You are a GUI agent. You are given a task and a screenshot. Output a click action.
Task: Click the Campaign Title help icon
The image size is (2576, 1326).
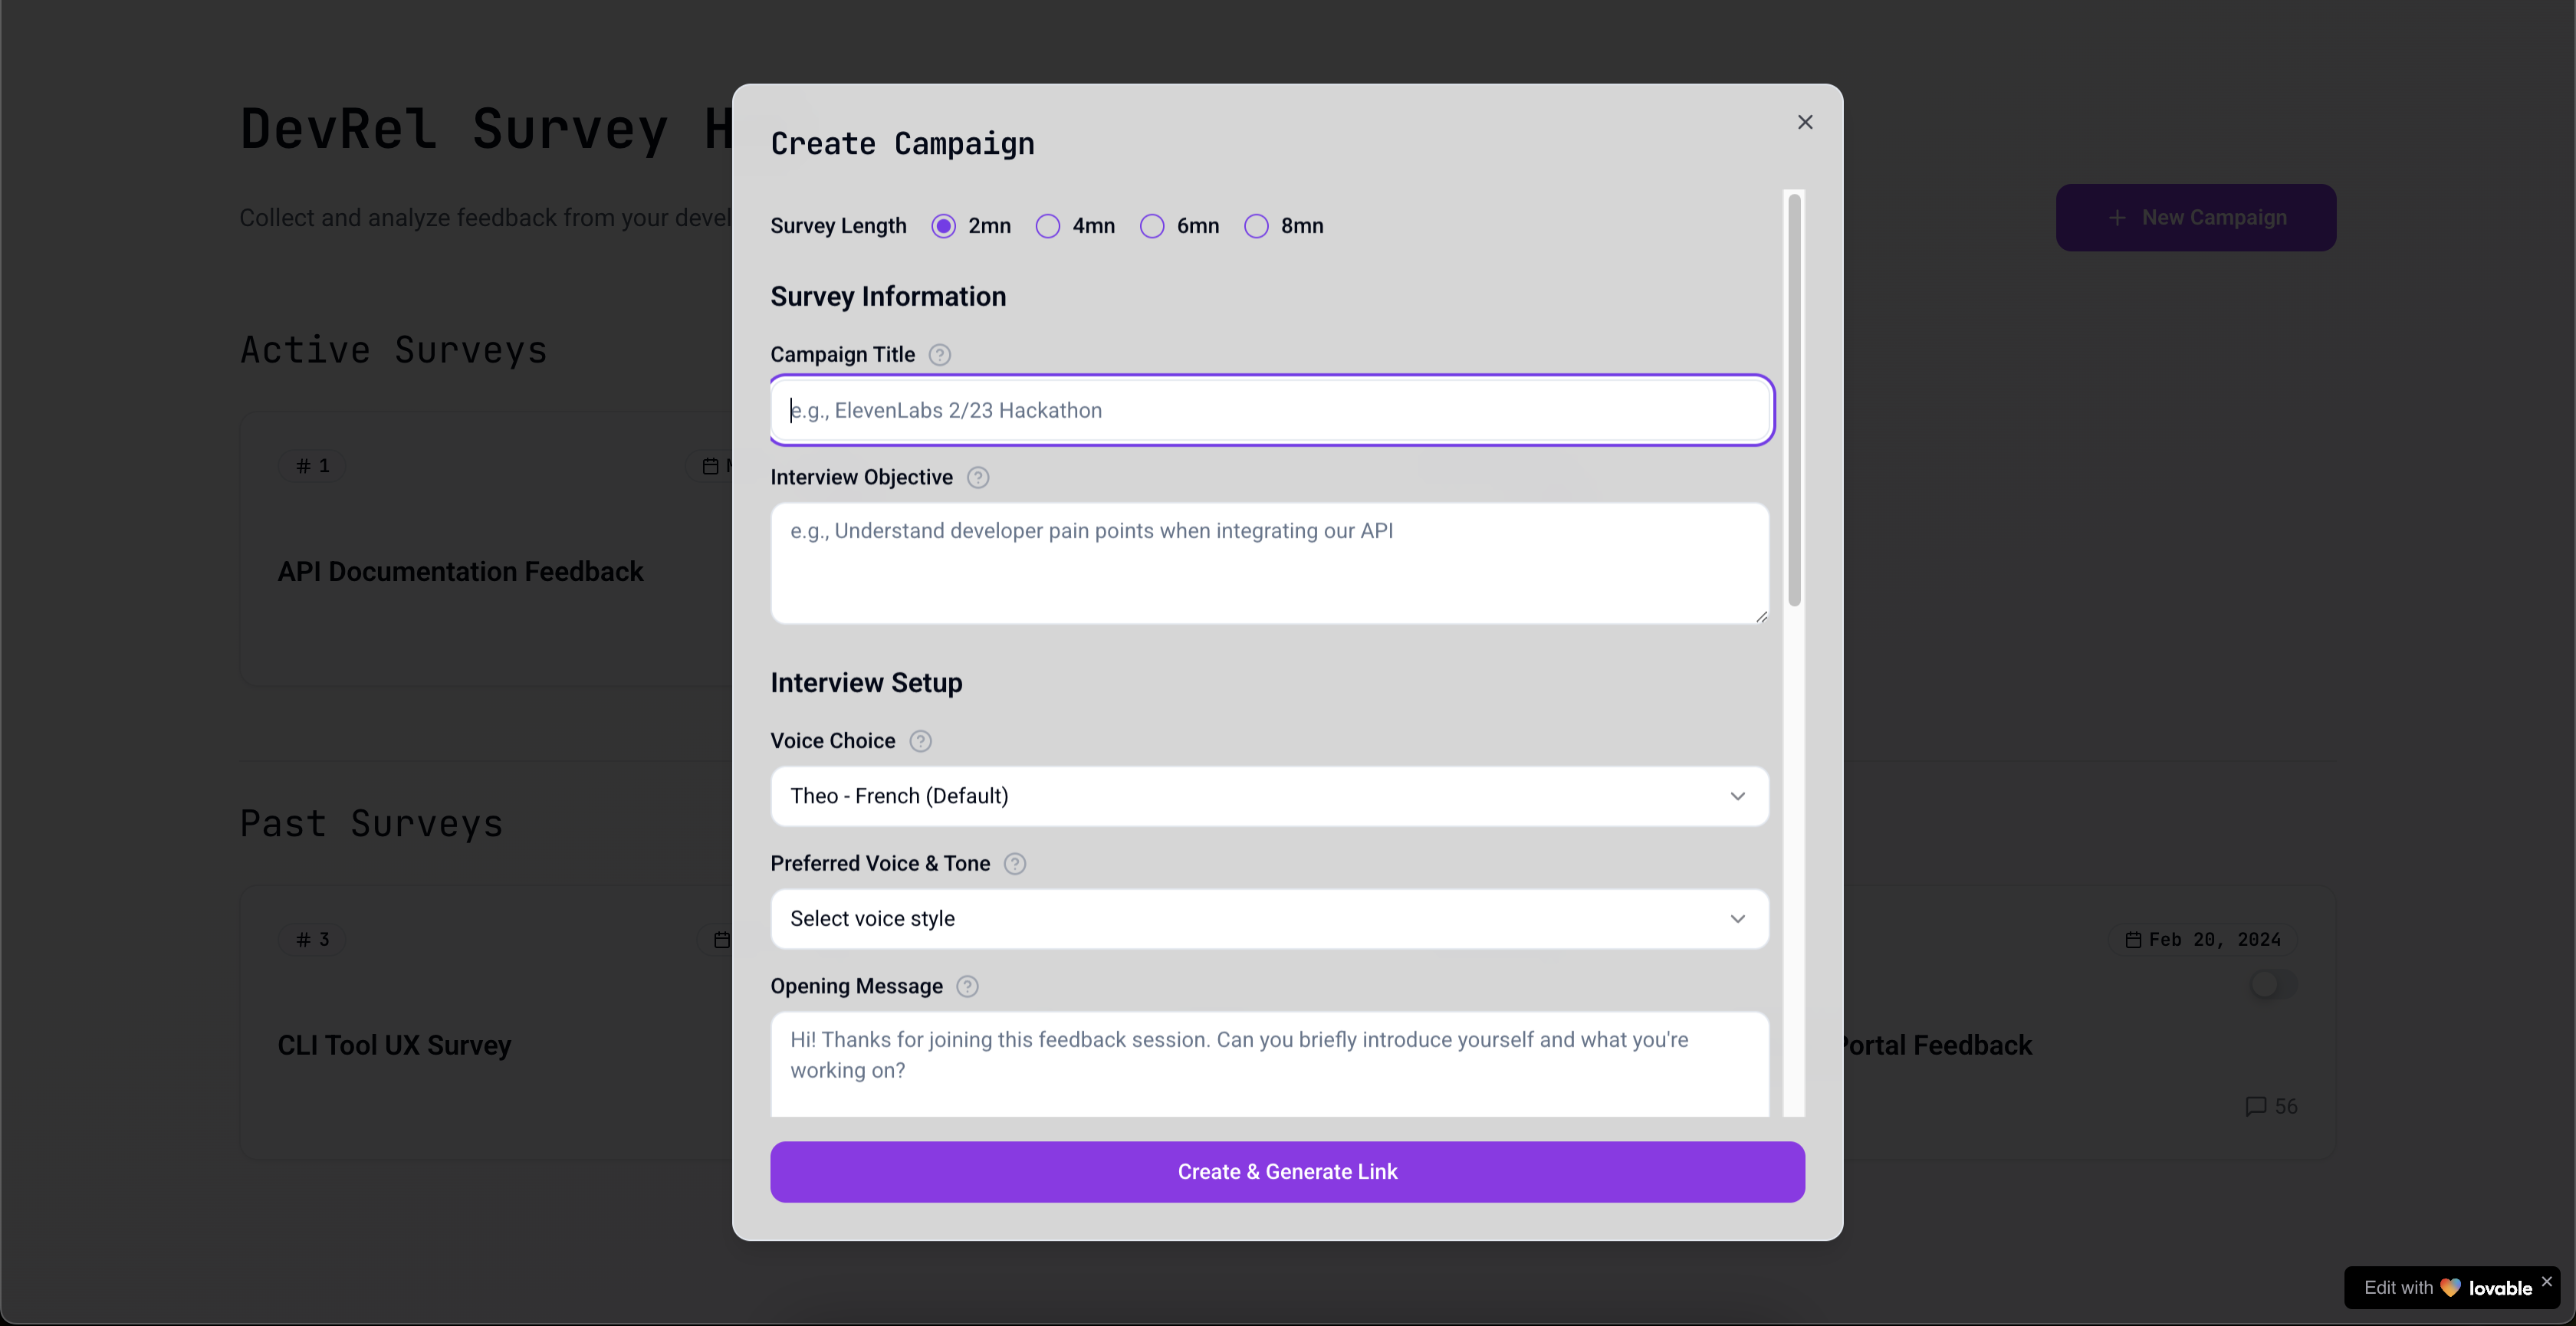(x=939, y=355)
